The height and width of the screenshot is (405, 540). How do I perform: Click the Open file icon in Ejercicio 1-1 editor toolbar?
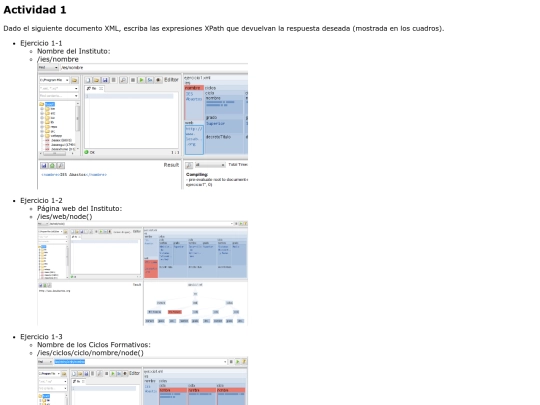(96, 80)
